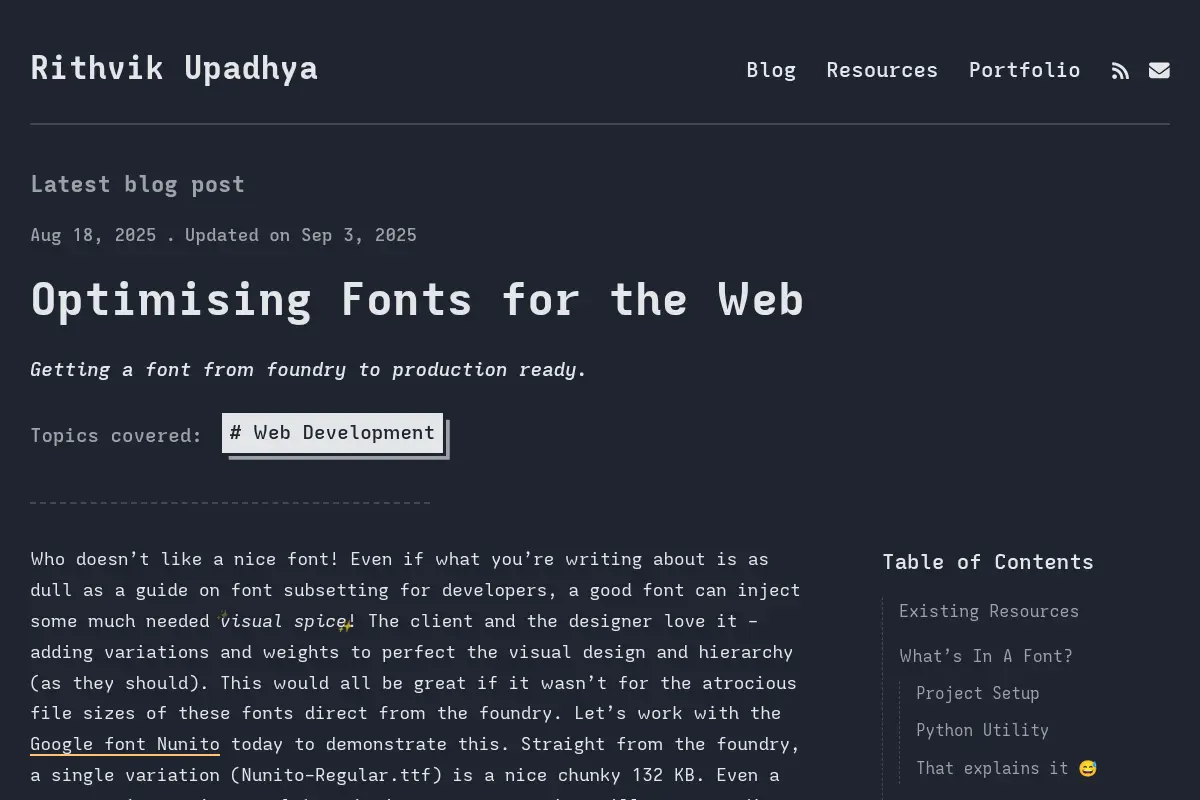Click the Rithvik Upadhya site title
Screen dimensions: 1200x800
pyautogui.click(x=174, y=68)
